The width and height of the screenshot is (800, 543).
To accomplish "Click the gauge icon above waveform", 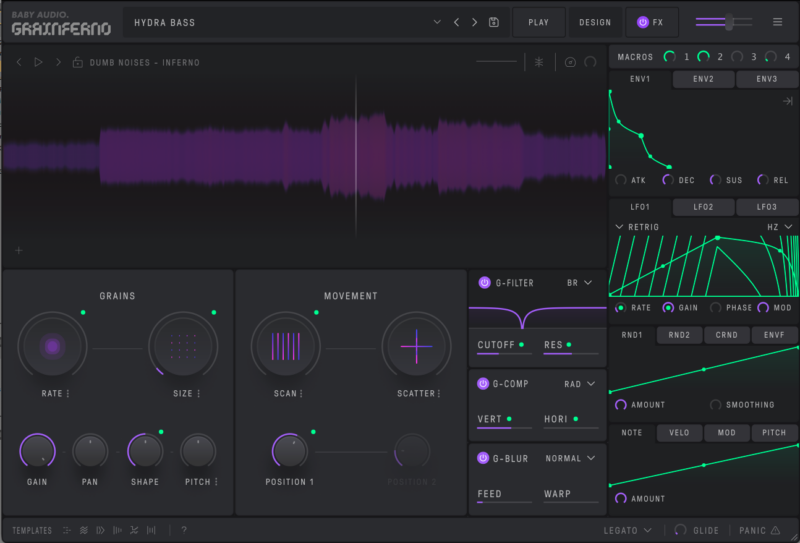I will pyautogui.click(x=570, y=62).
